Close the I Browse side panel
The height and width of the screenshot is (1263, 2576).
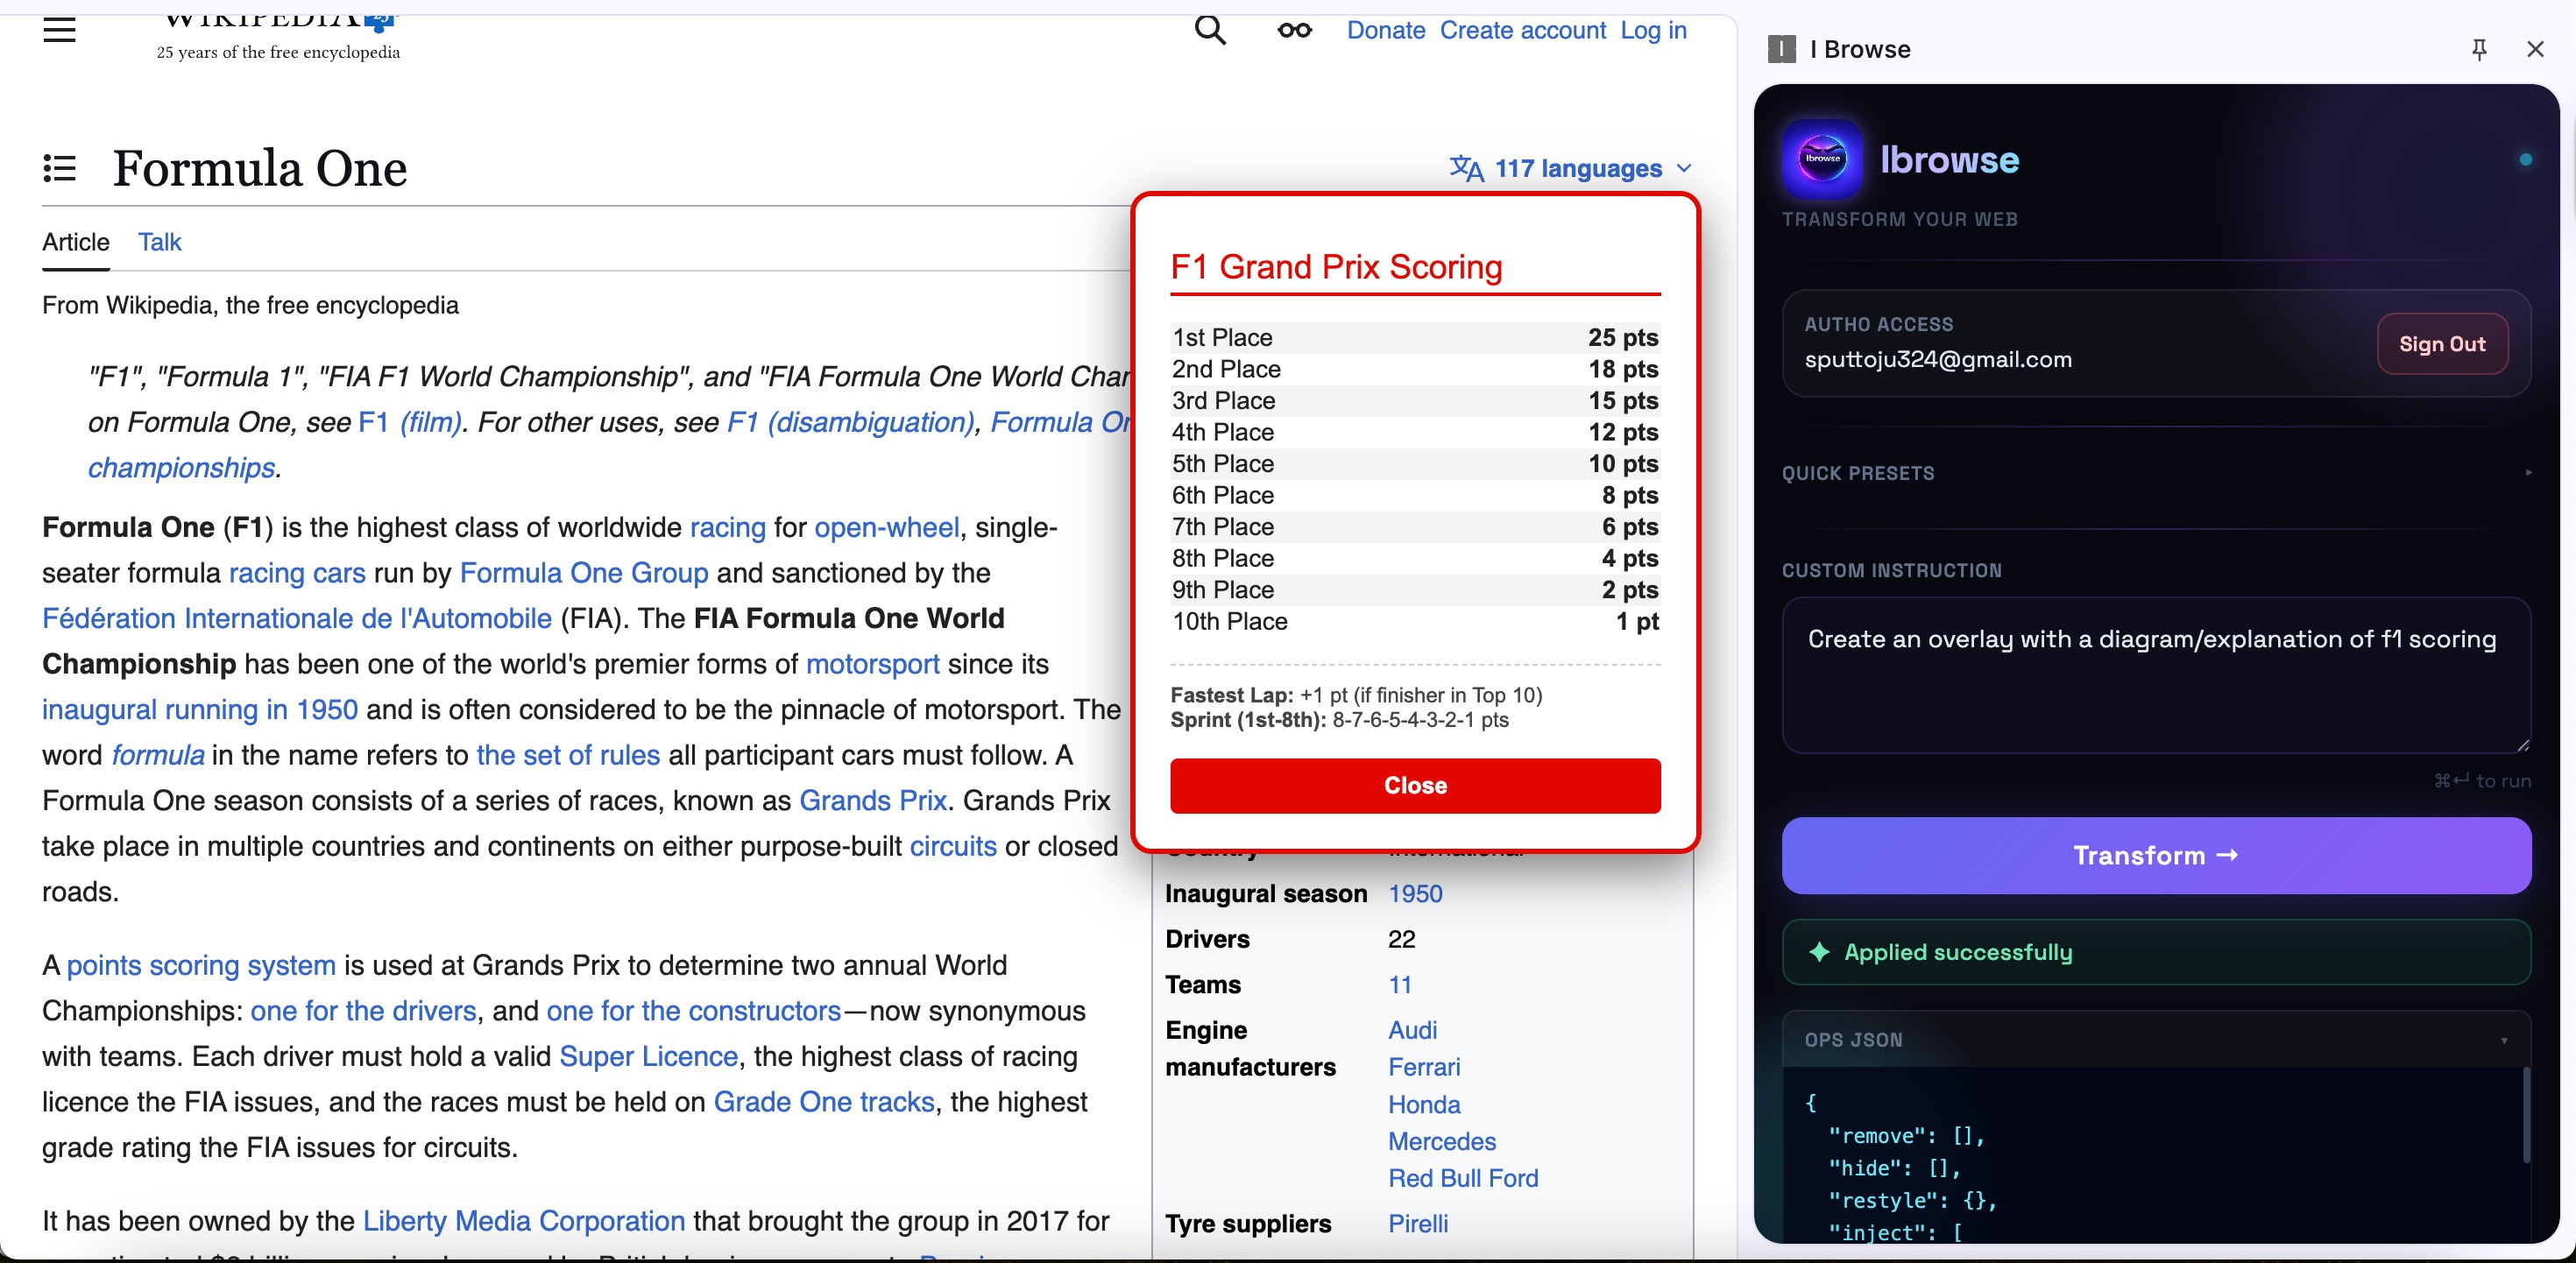tap(2535, 49)
